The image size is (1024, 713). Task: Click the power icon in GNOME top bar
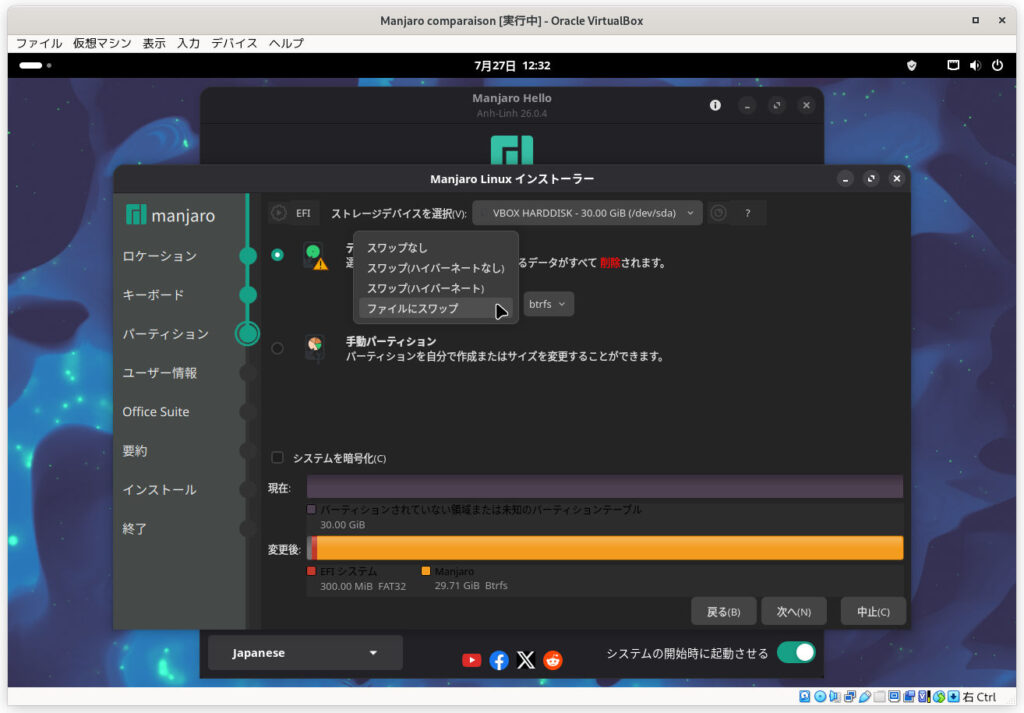click(x=997, y=65)
